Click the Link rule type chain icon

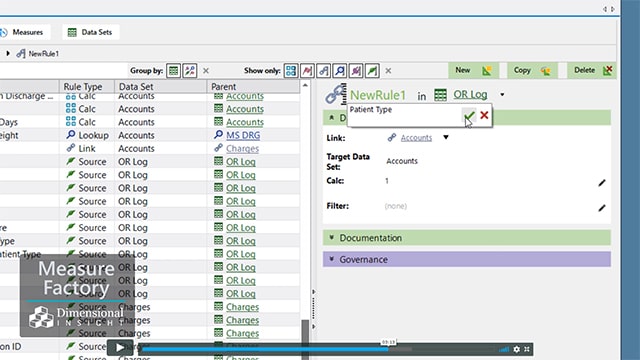[x=71, y=148]
